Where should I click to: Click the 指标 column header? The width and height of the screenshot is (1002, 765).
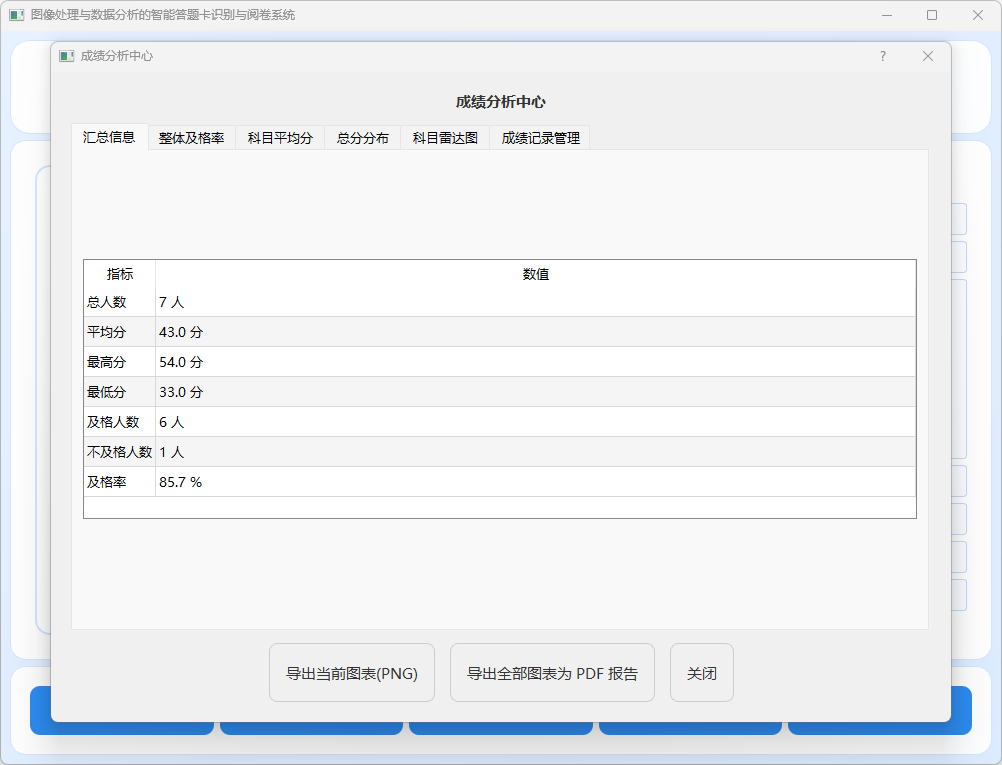pyautogui.click(x=120, y=274)
